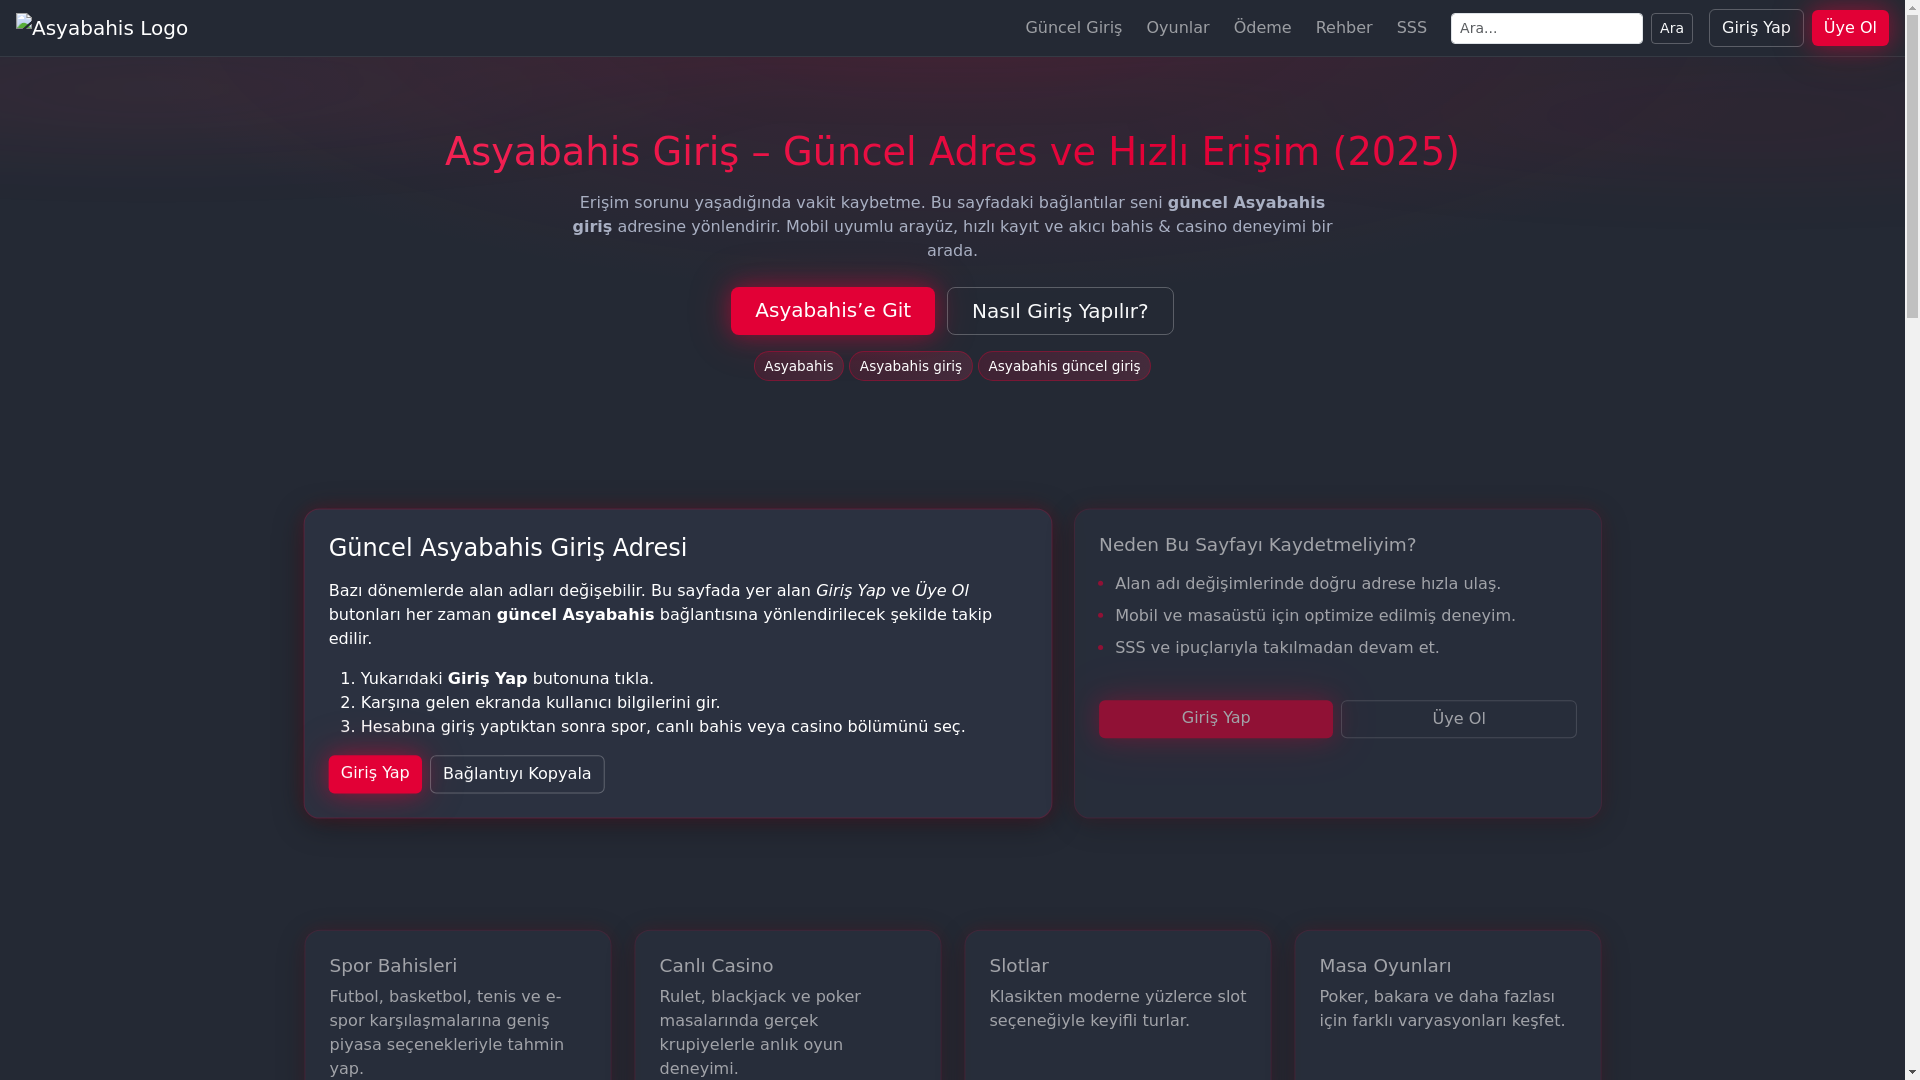Select the Asyabahis güncel giriş chip
The width and height of the screenshot is (1920, 1080).
(x=1063, y=366)
